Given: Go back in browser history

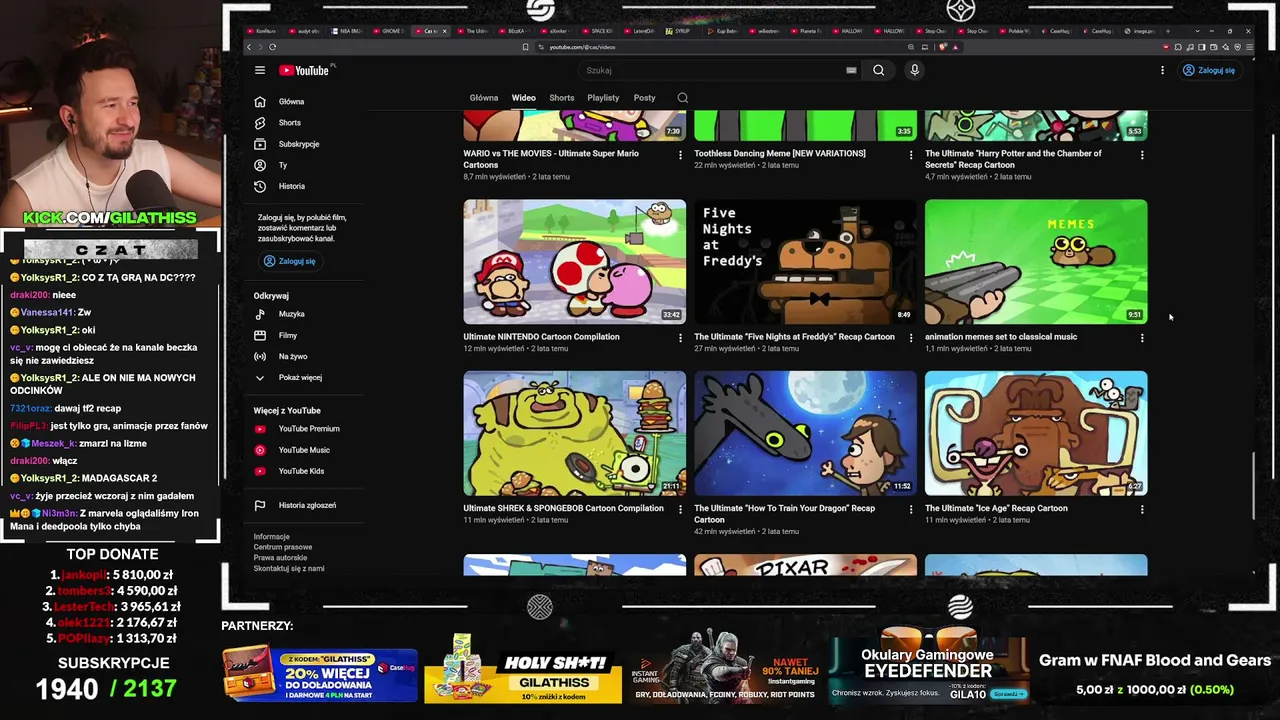Looking at the screenshot, I should 249,47.
